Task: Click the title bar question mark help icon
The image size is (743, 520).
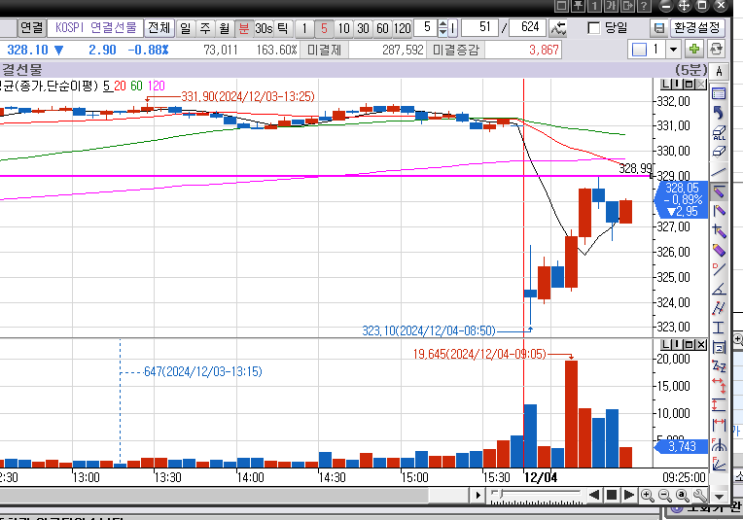Action: [x=643, y=6]
